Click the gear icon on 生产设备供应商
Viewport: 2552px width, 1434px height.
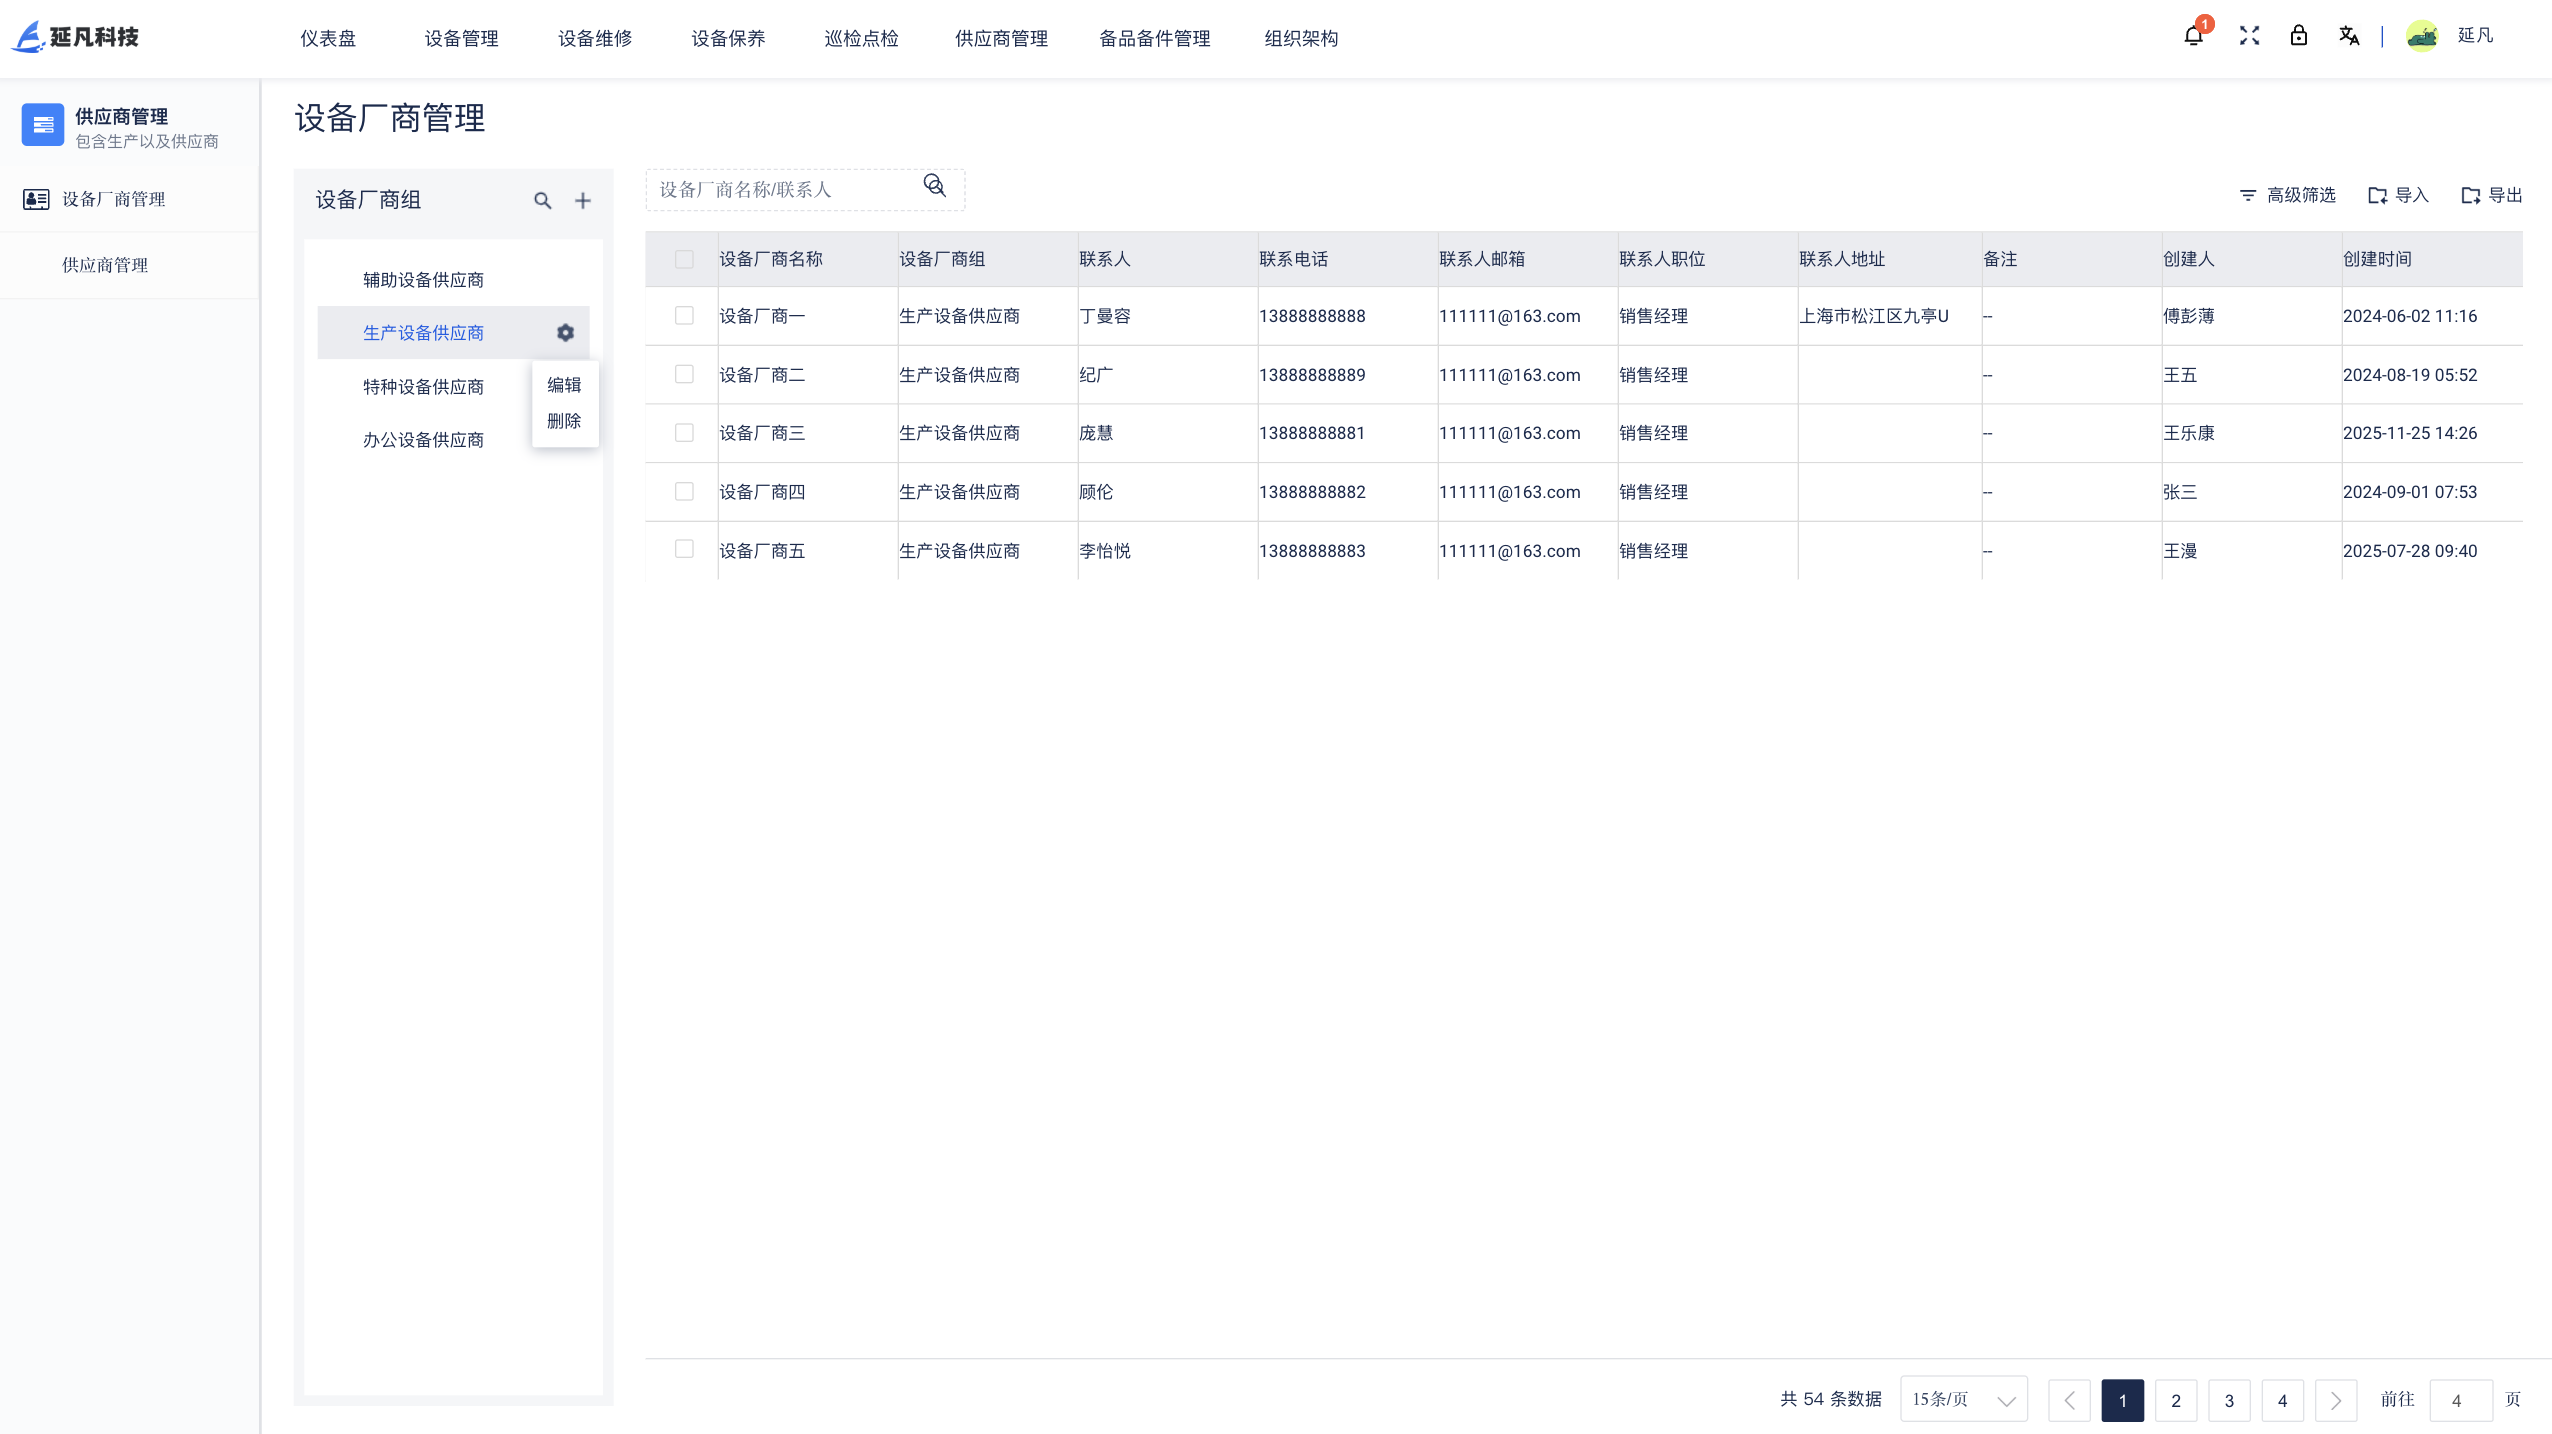[566, 333]
